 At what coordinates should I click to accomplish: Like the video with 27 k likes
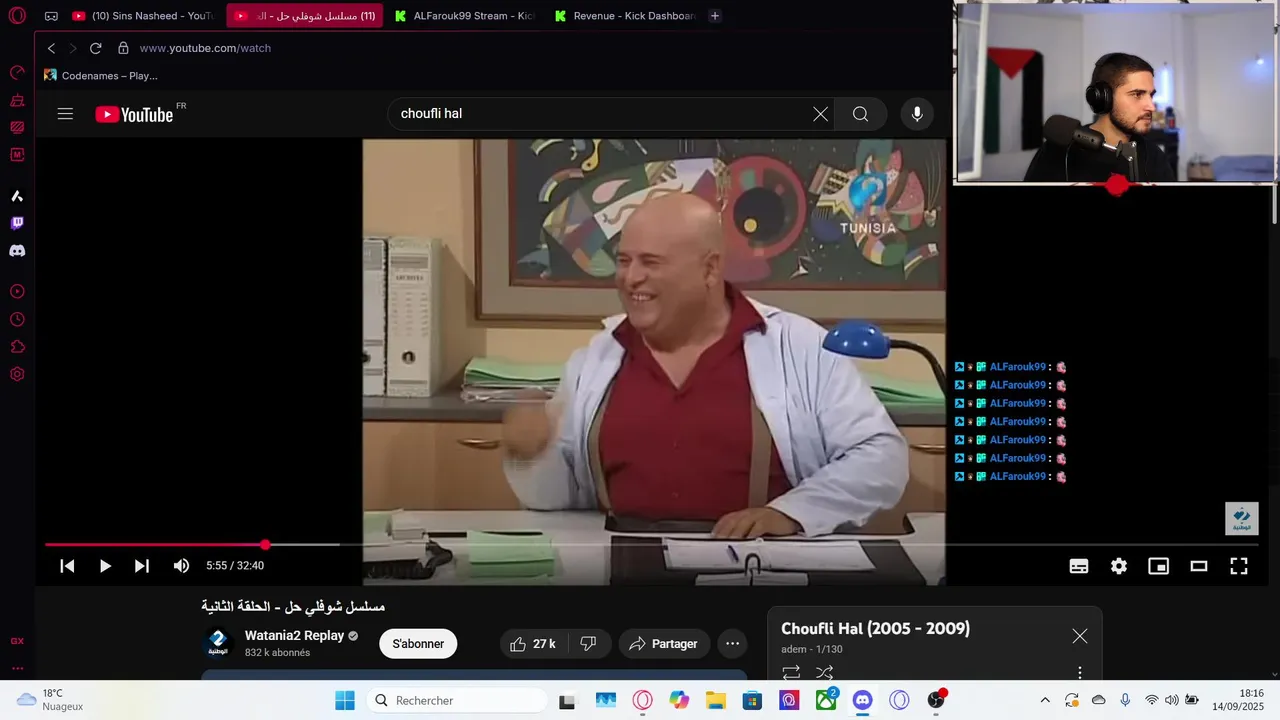[533, 644]
